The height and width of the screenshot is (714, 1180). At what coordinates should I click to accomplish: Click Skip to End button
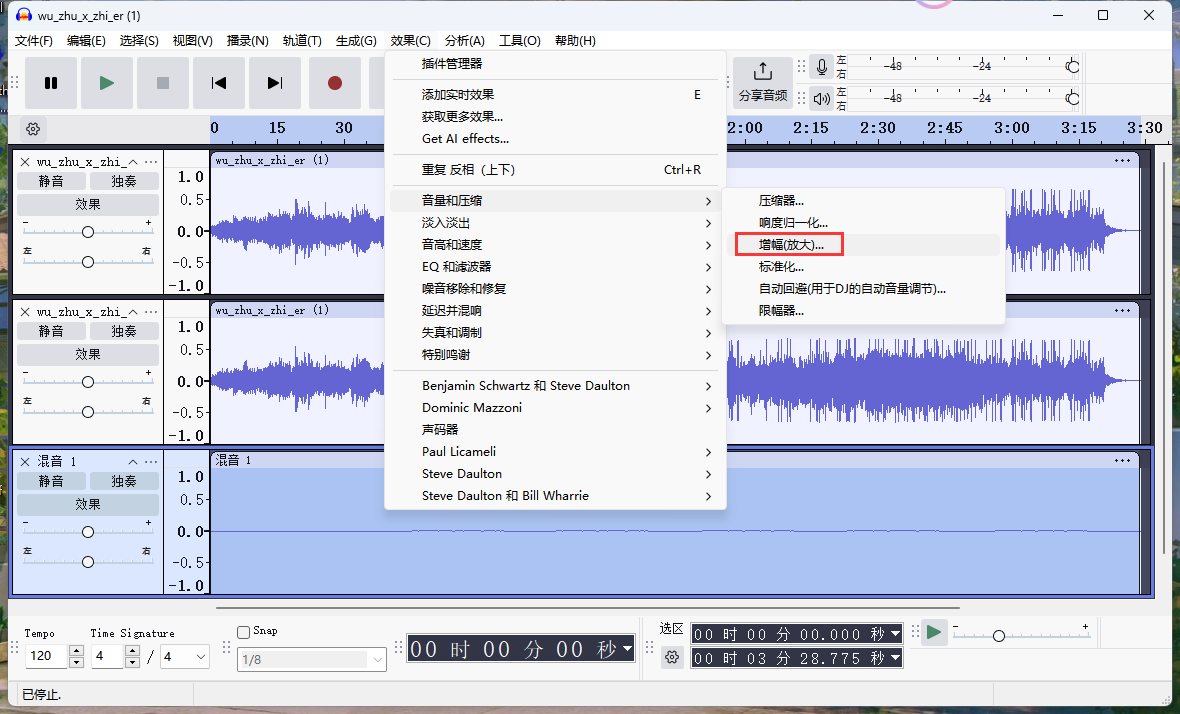coord(275,83)
